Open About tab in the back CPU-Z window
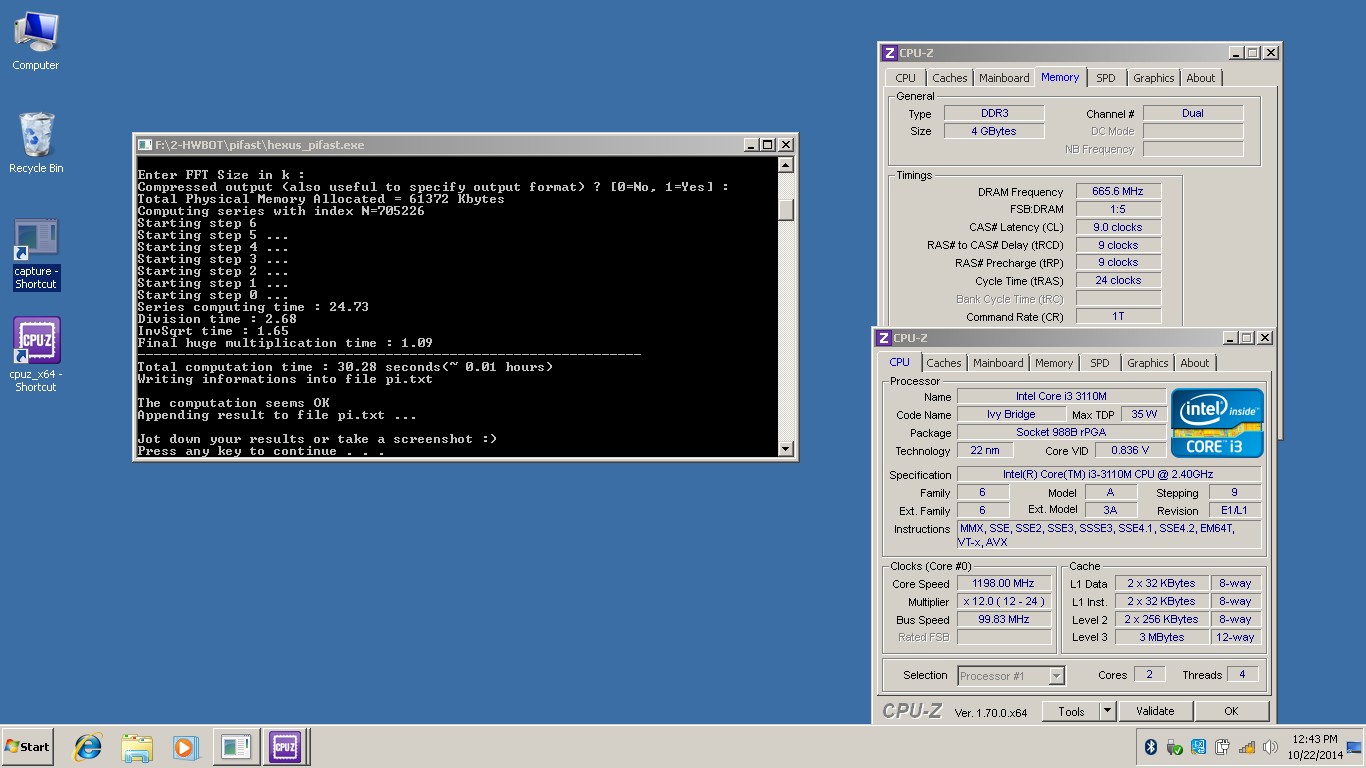 [1201, 78]
